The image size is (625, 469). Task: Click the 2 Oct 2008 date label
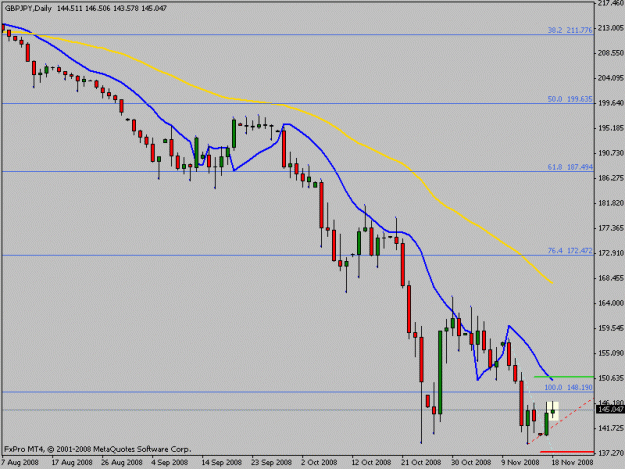pos(319,463)
